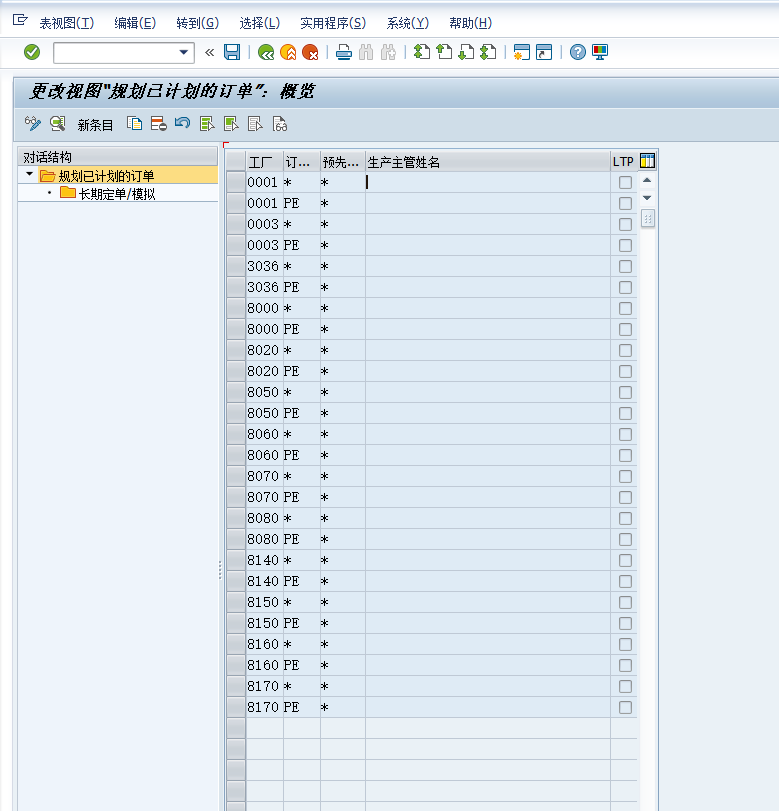Check LTP box for row 8020 PE

pos(625,371)
